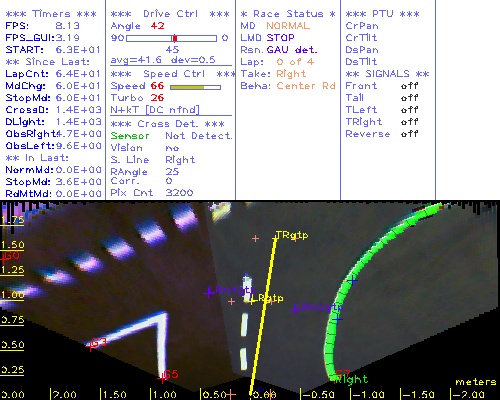Viewport: 500px width, 400px height.
Task: Toggle the Reverse signal off indicator
Action: (410, 134)
